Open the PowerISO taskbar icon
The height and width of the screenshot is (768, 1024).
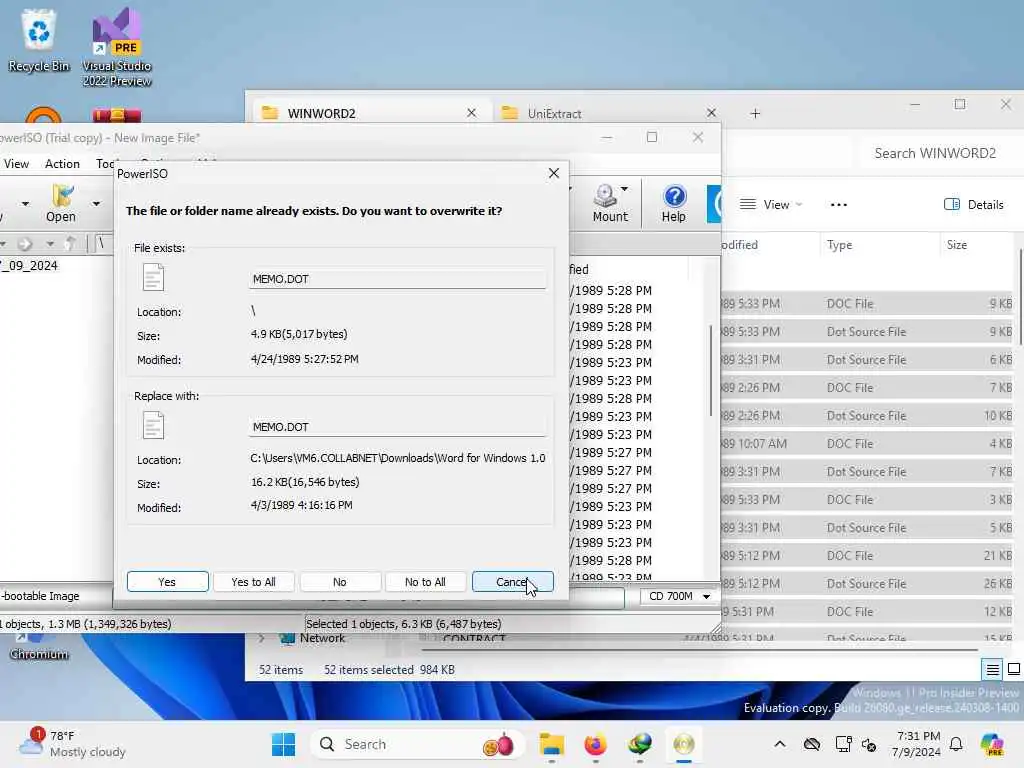[684, 744]
